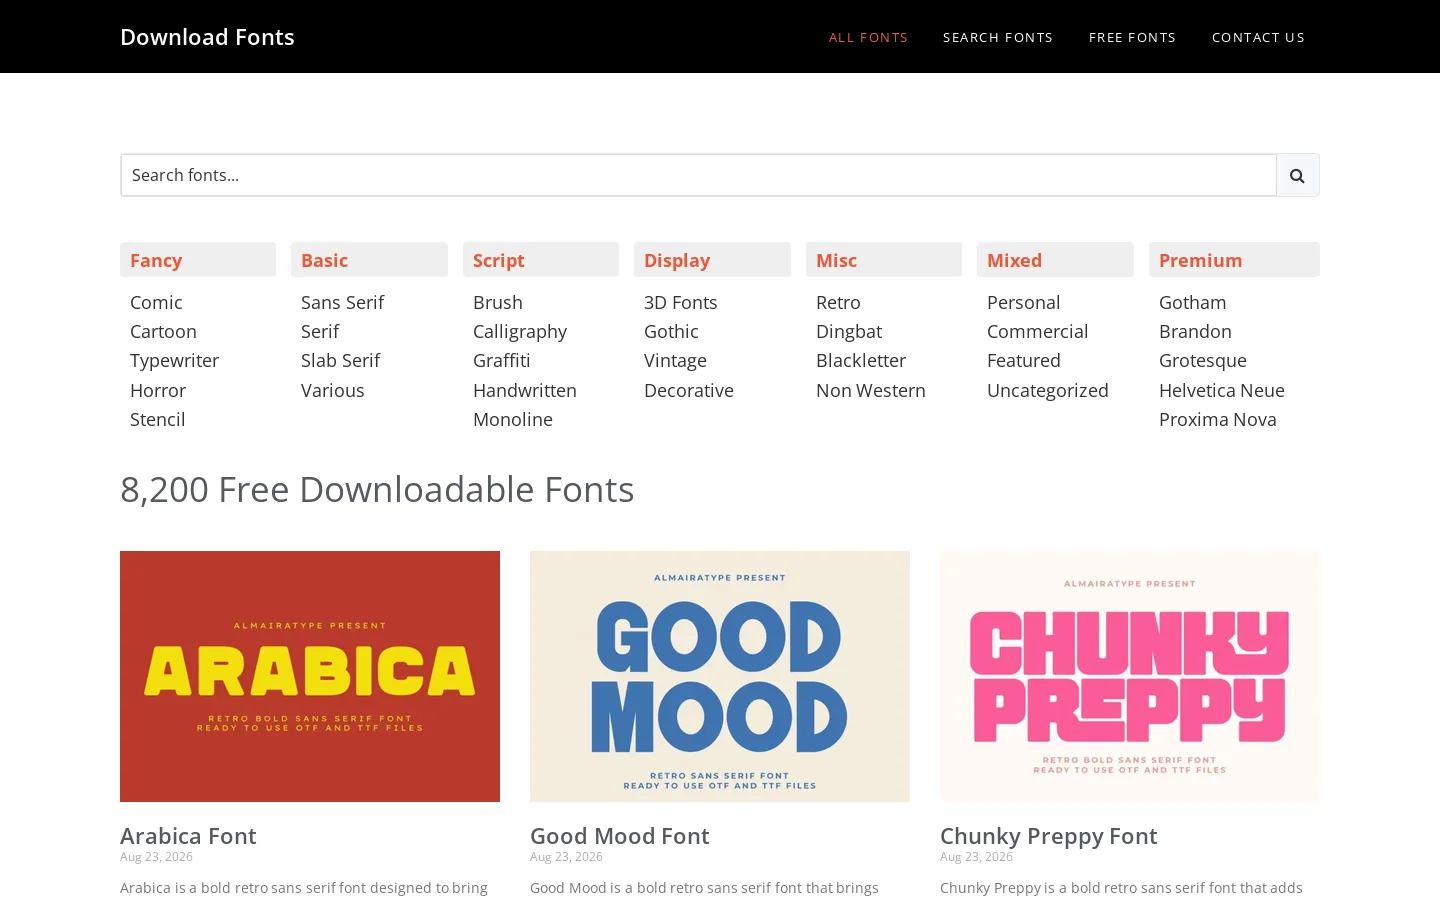The width and height of the screenshot is (1440, 900).
Task: Select Graffiti fonts
Action: 502,360
